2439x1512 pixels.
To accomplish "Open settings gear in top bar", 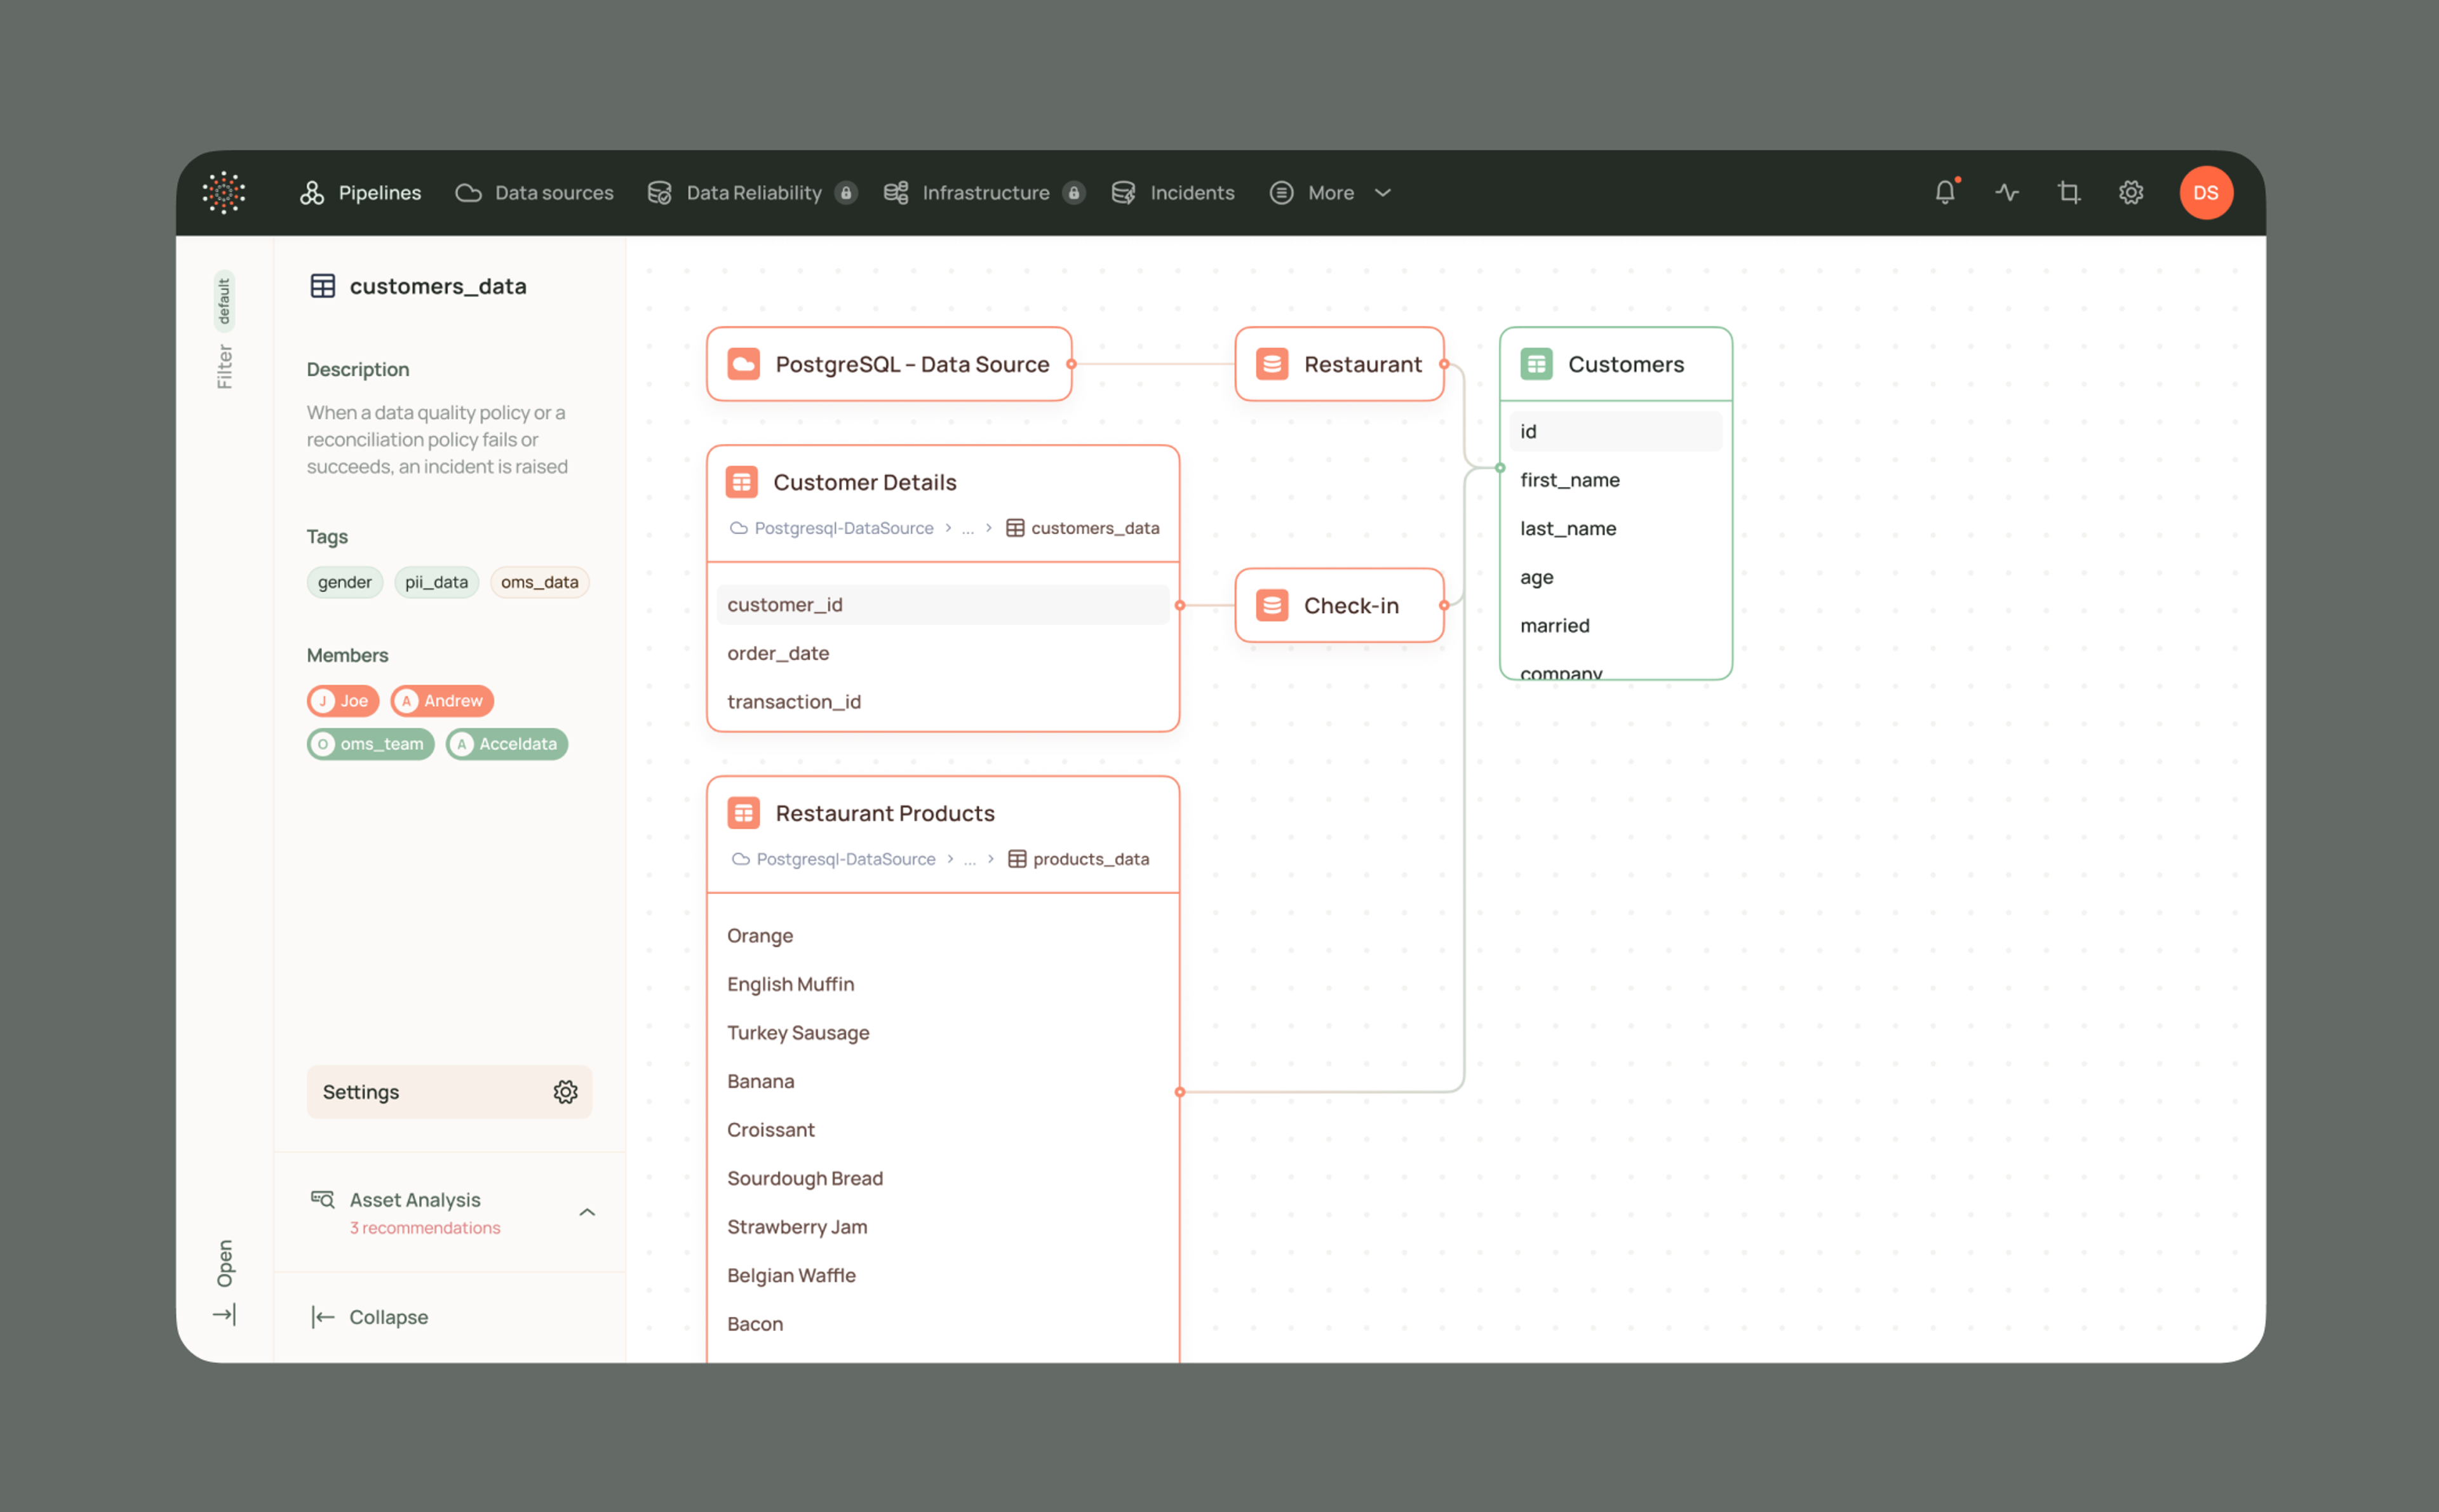I will pyautogui.click(x=2131, y=193).
